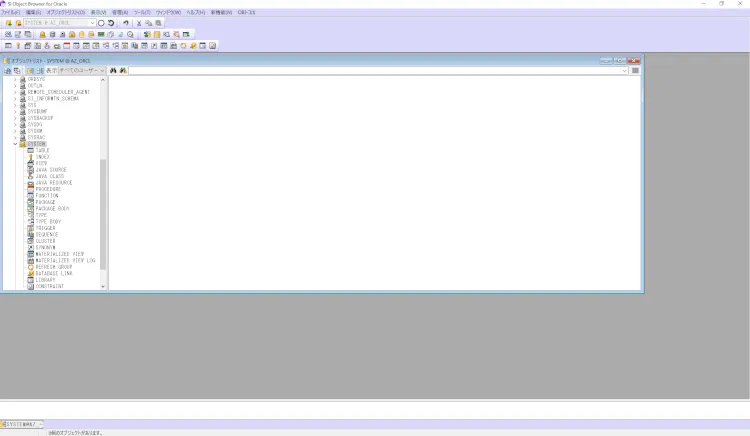The width and height of the screenshot is (750, 436).
Task: Click the yellow padlock icon in second toolbar
Action: pyautogui.click(x=72, y=34)
